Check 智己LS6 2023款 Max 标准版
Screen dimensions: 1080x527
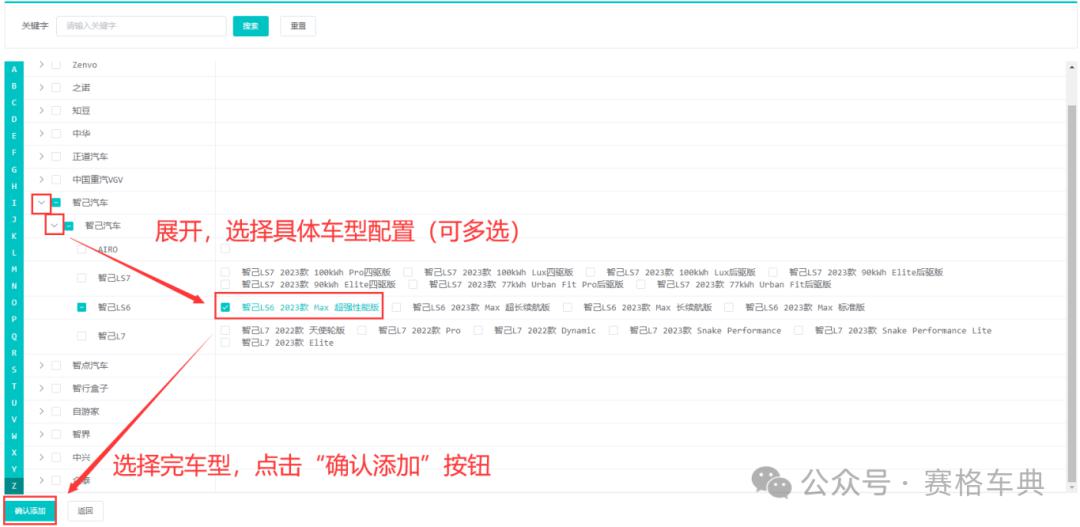click(x=729, y=307)
